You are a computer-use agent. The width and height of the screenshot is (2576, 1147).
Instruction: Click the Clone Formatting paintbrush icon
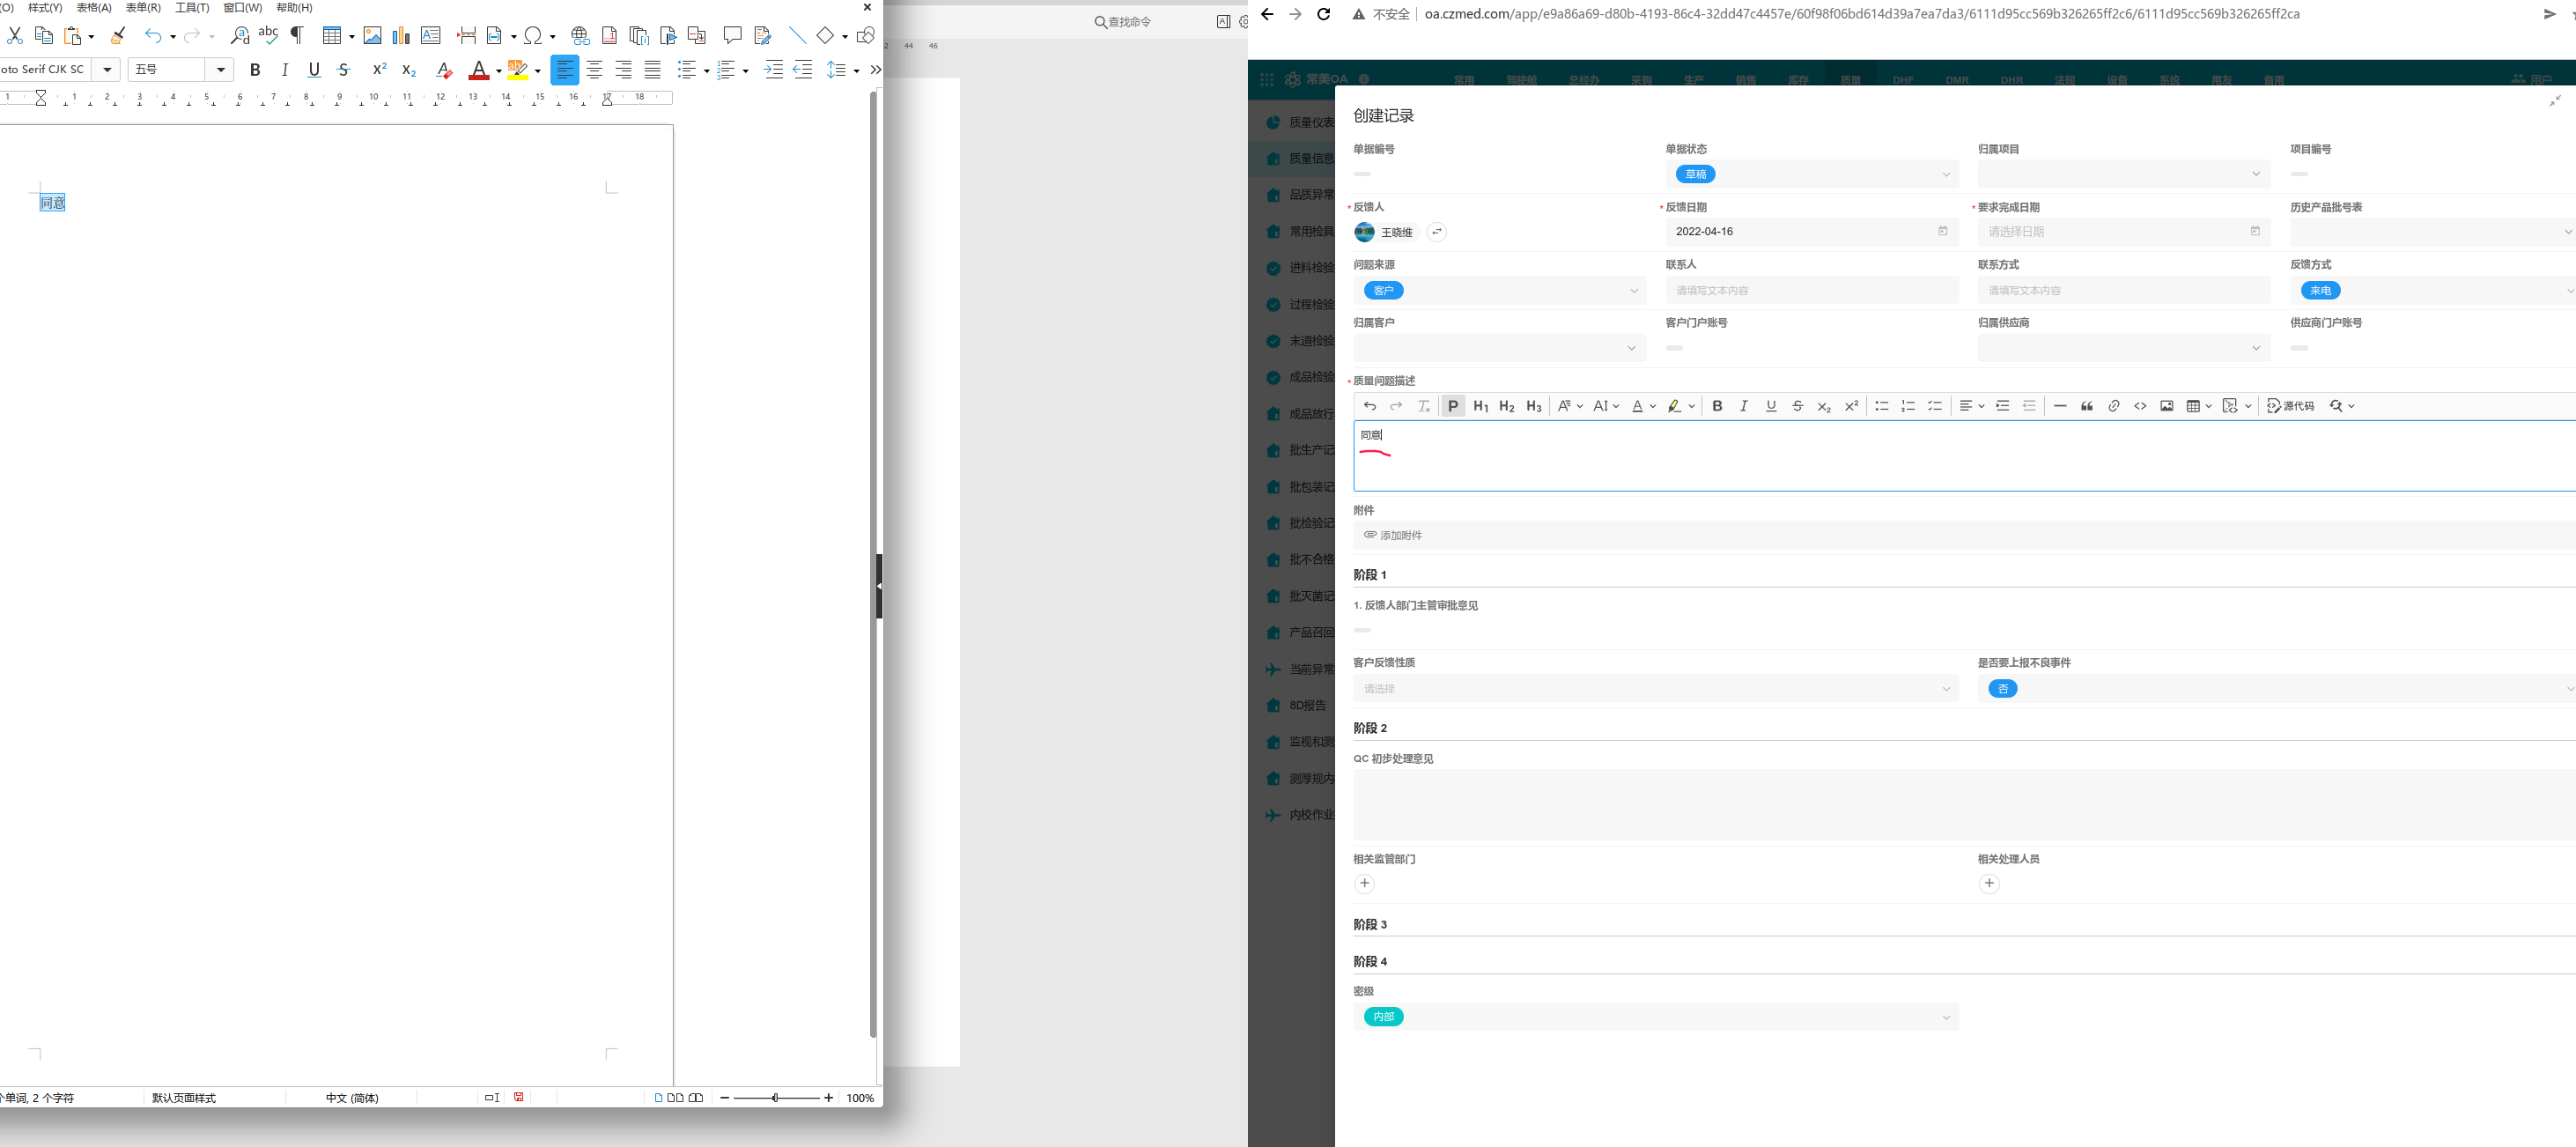(x=118, y=36)
